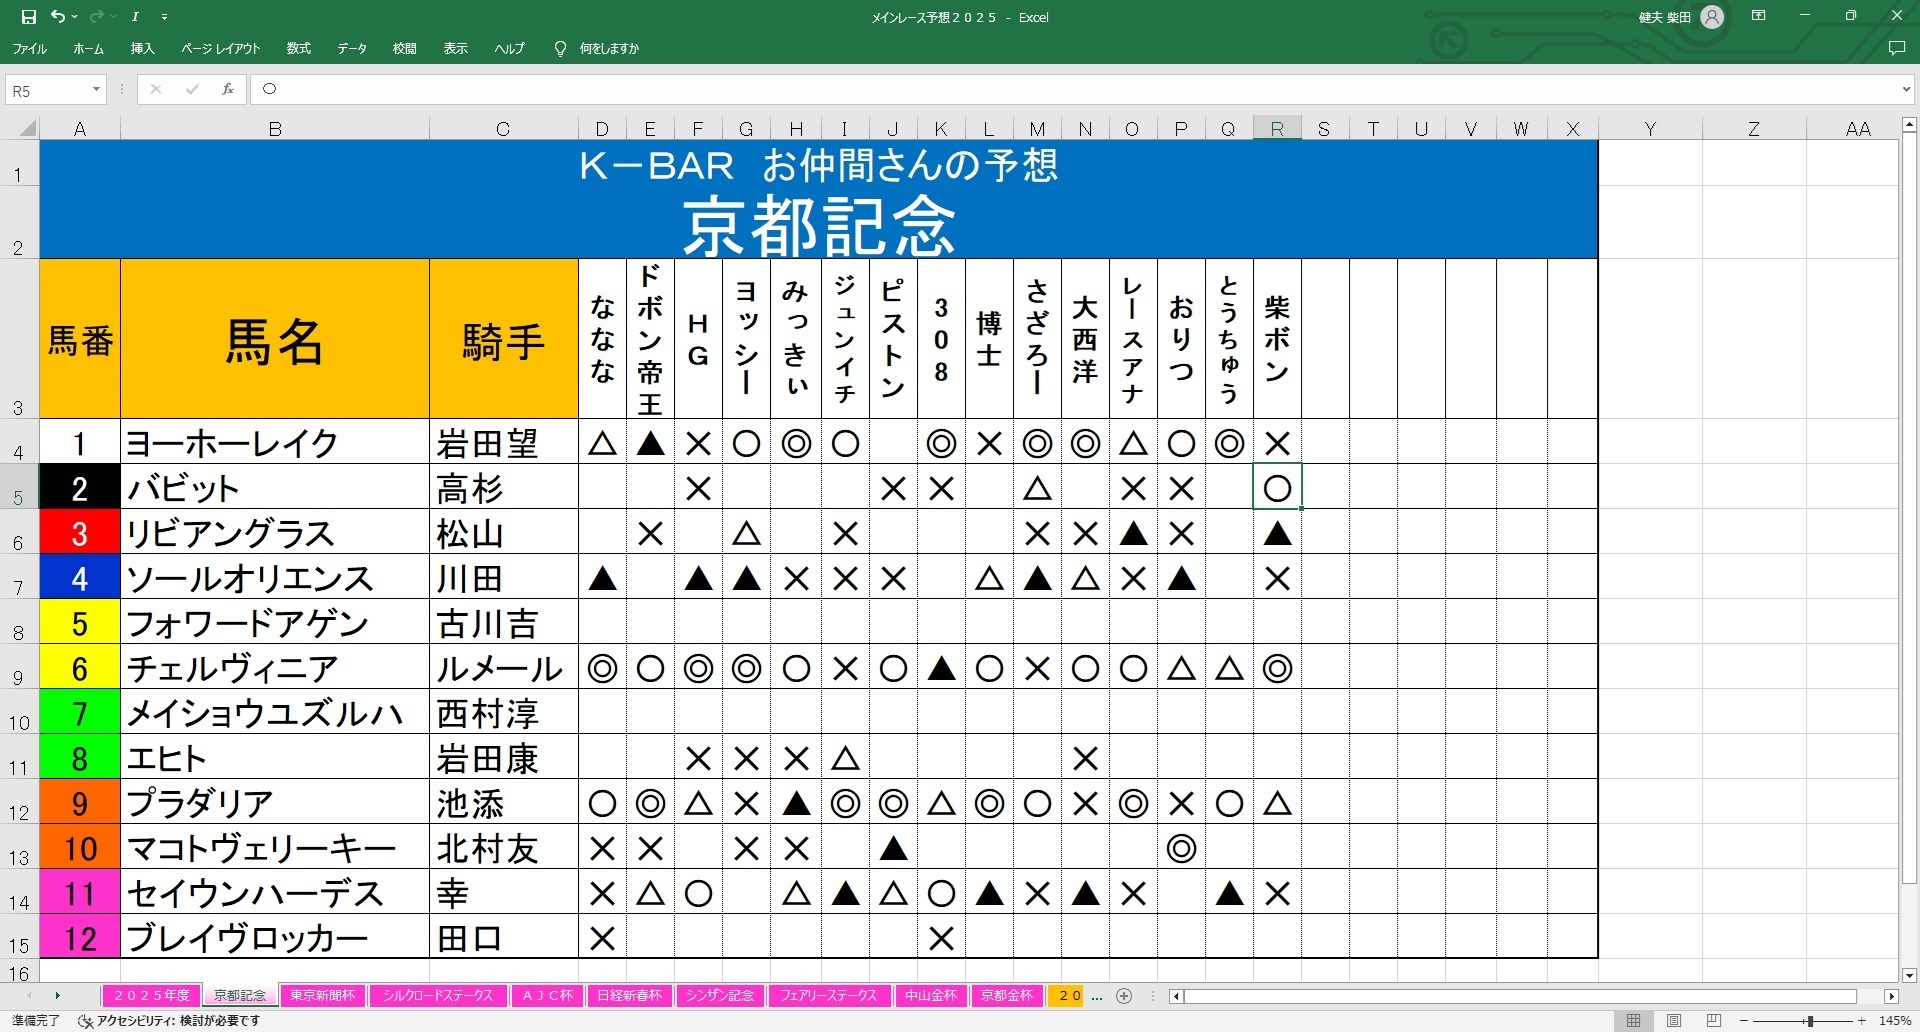Open the ファイル menu tab
The width and height of the screenshot is (1920, 1032).
[x=29, y=48]
